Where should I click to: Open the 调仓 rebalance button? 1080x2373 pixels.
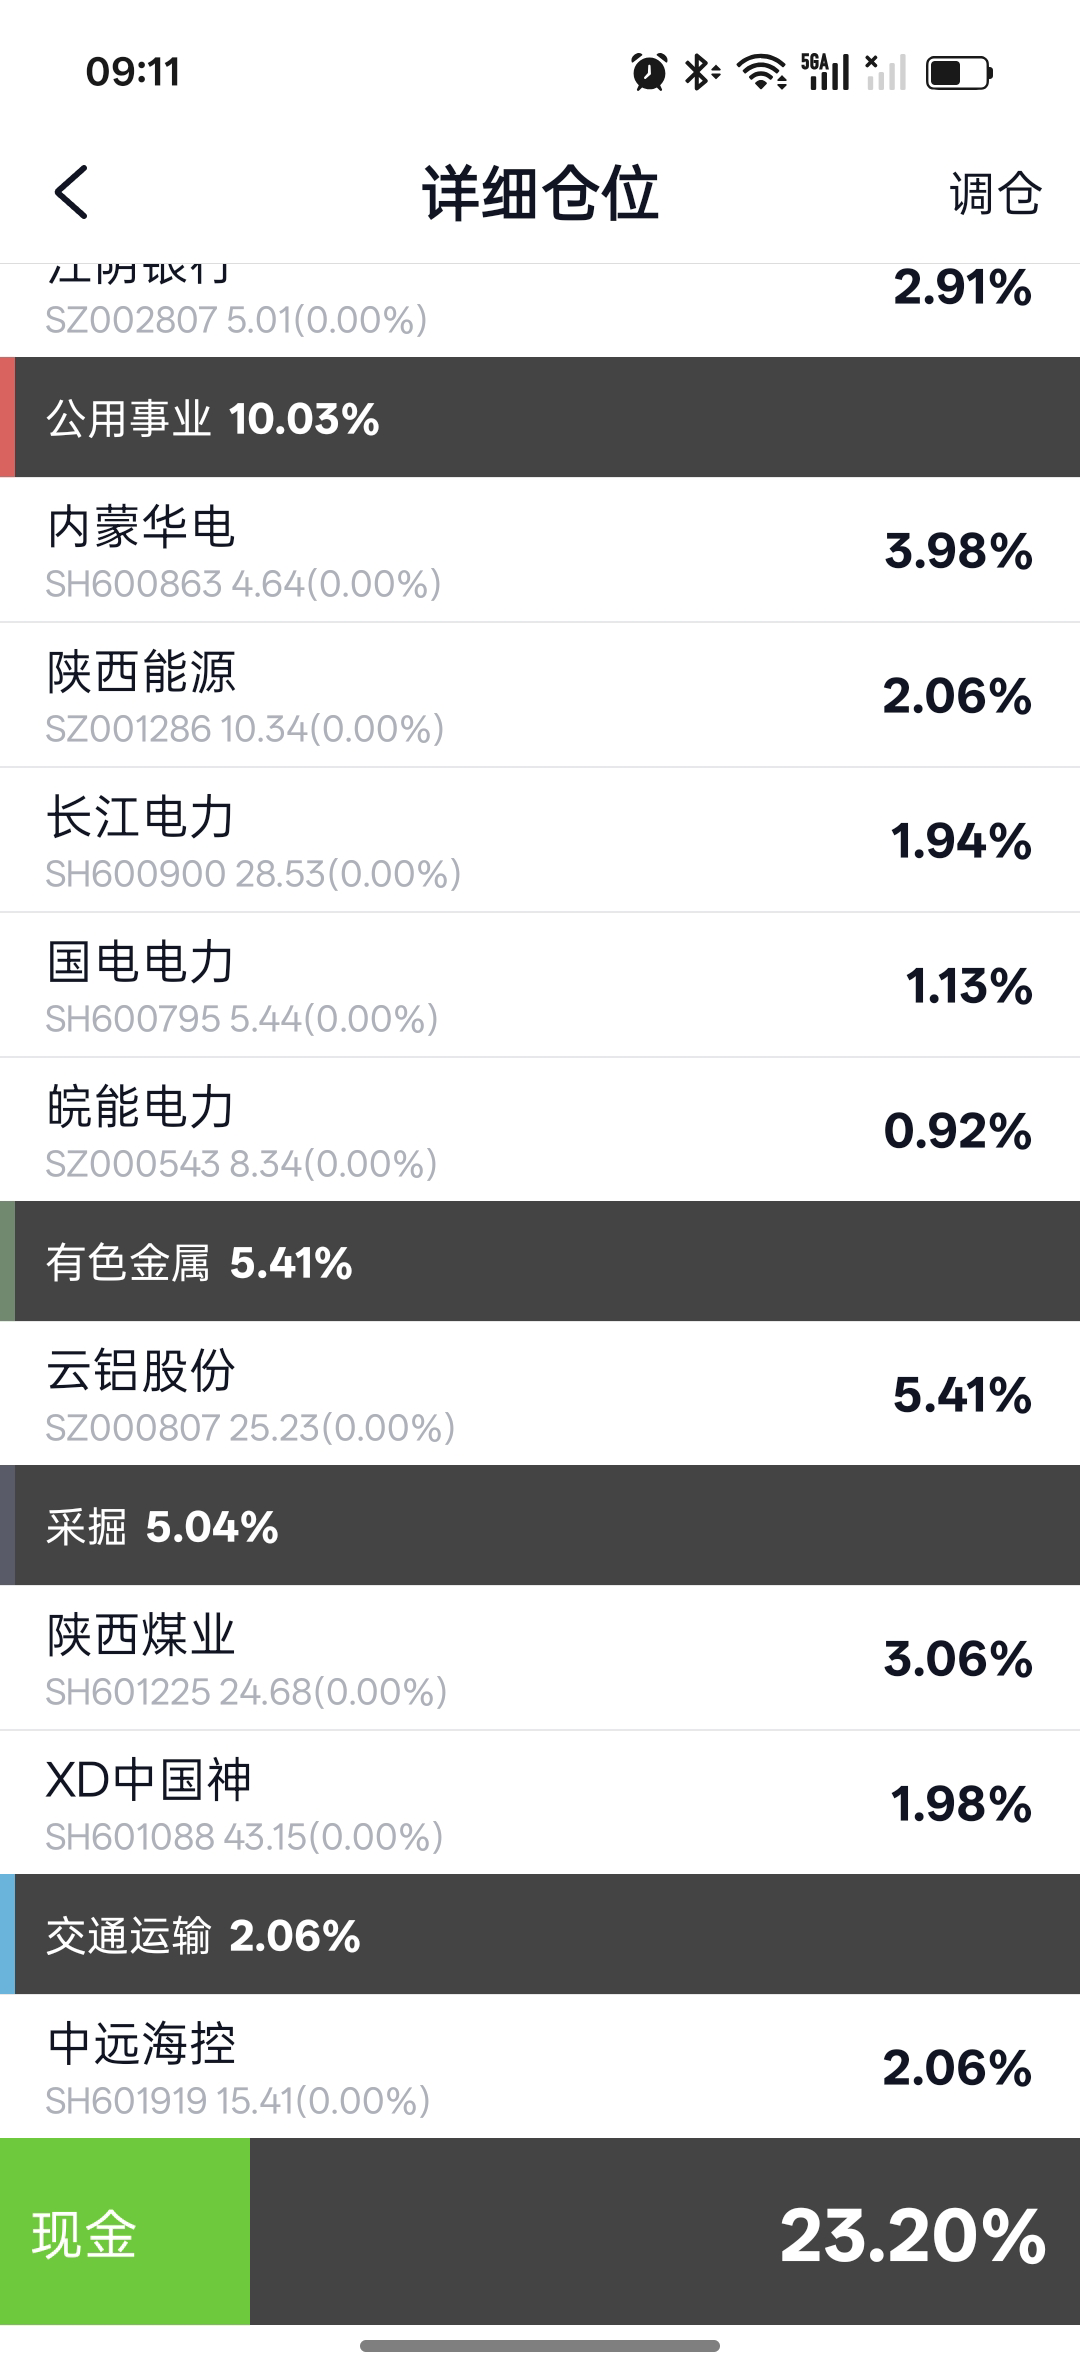click(x=995, y=193)
